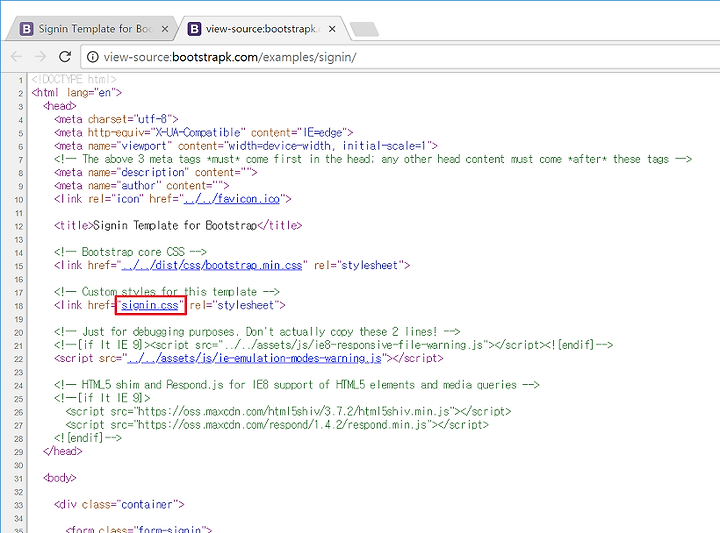Click the Bootstrap core CSS comment
Screen dimensions: 720x533
point(130,252)
